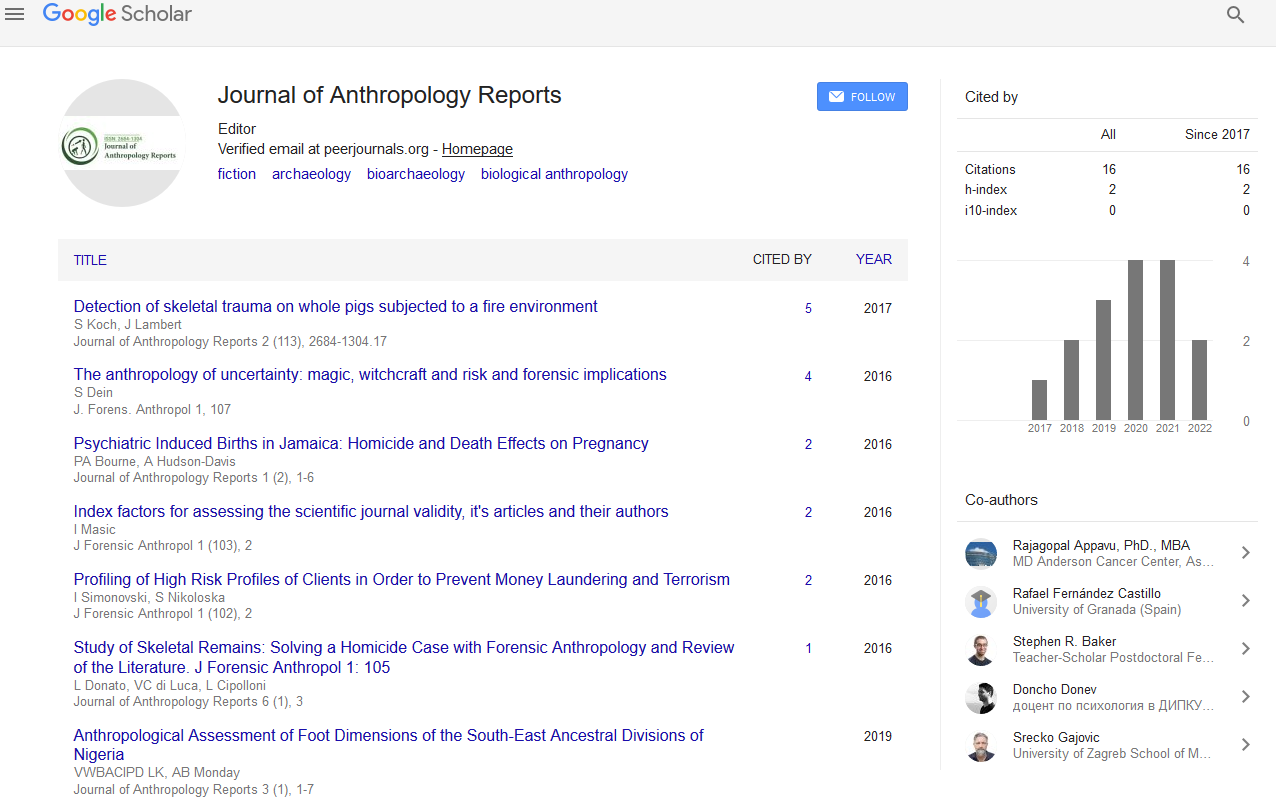1276x810 pixels.
Task: Click the i10-index row label
Action: 991,211
